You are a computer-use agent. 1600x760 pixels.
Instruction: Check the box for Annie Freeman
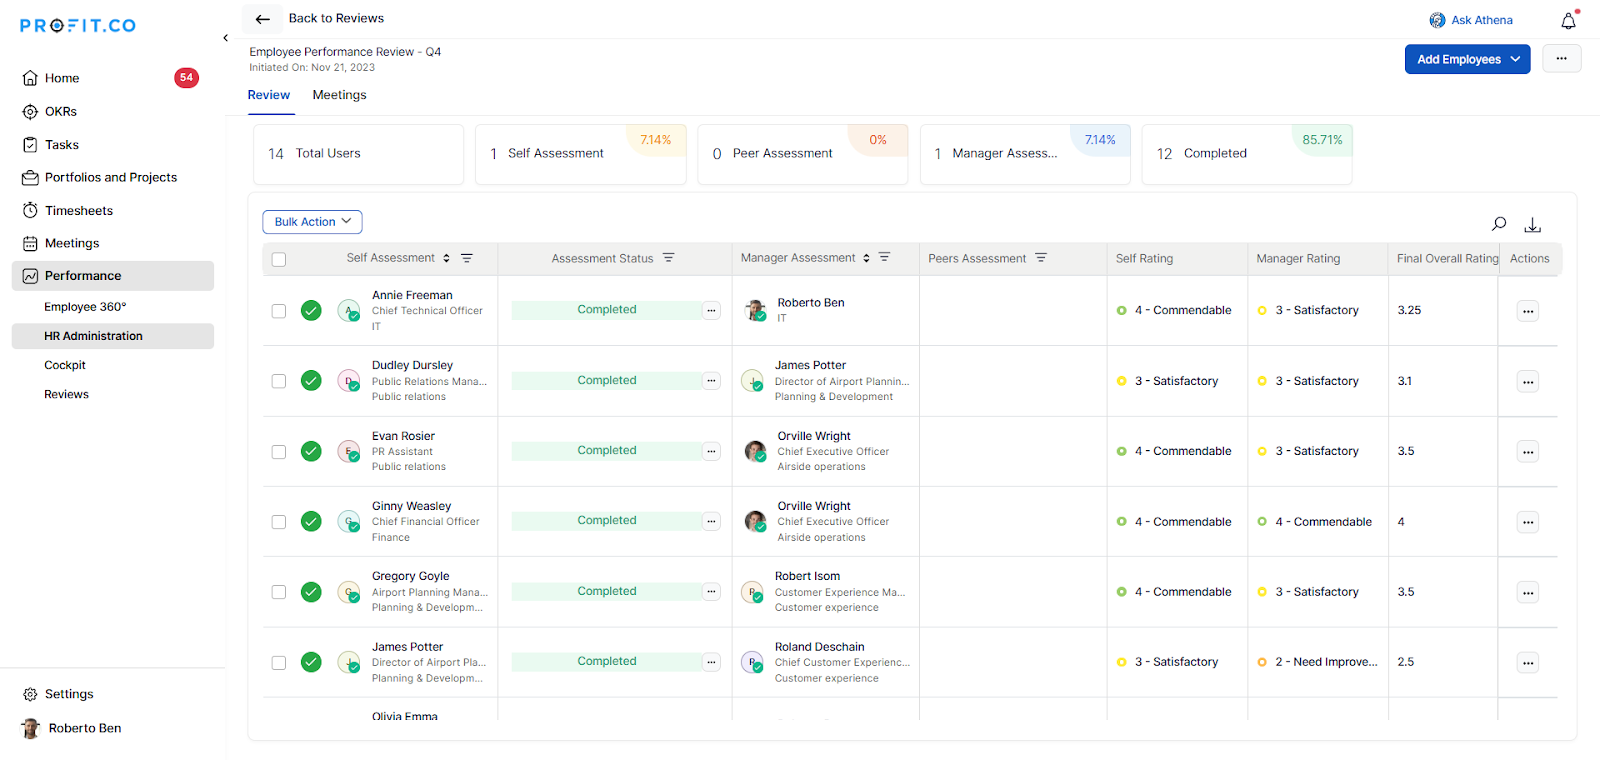pyautogui.click(x=279, y=311)
